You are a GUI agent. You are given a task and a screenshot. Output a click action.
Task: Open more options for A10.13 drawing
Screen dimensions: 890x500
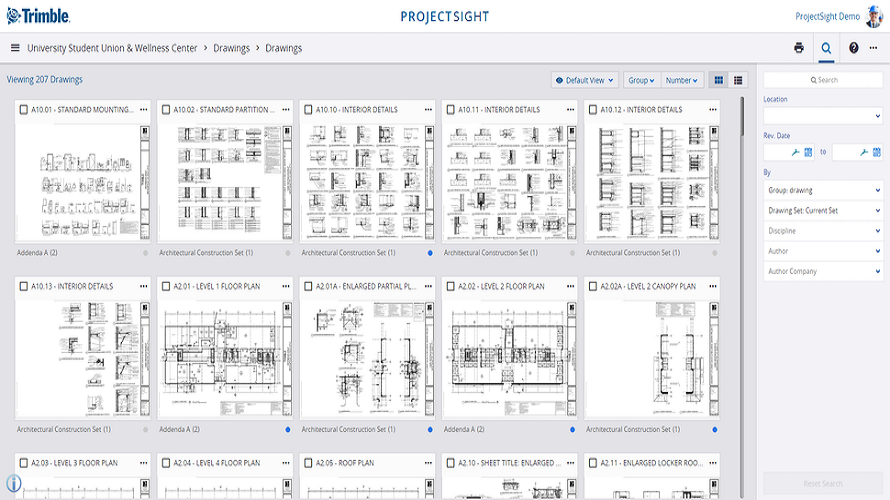pos(144,287)
